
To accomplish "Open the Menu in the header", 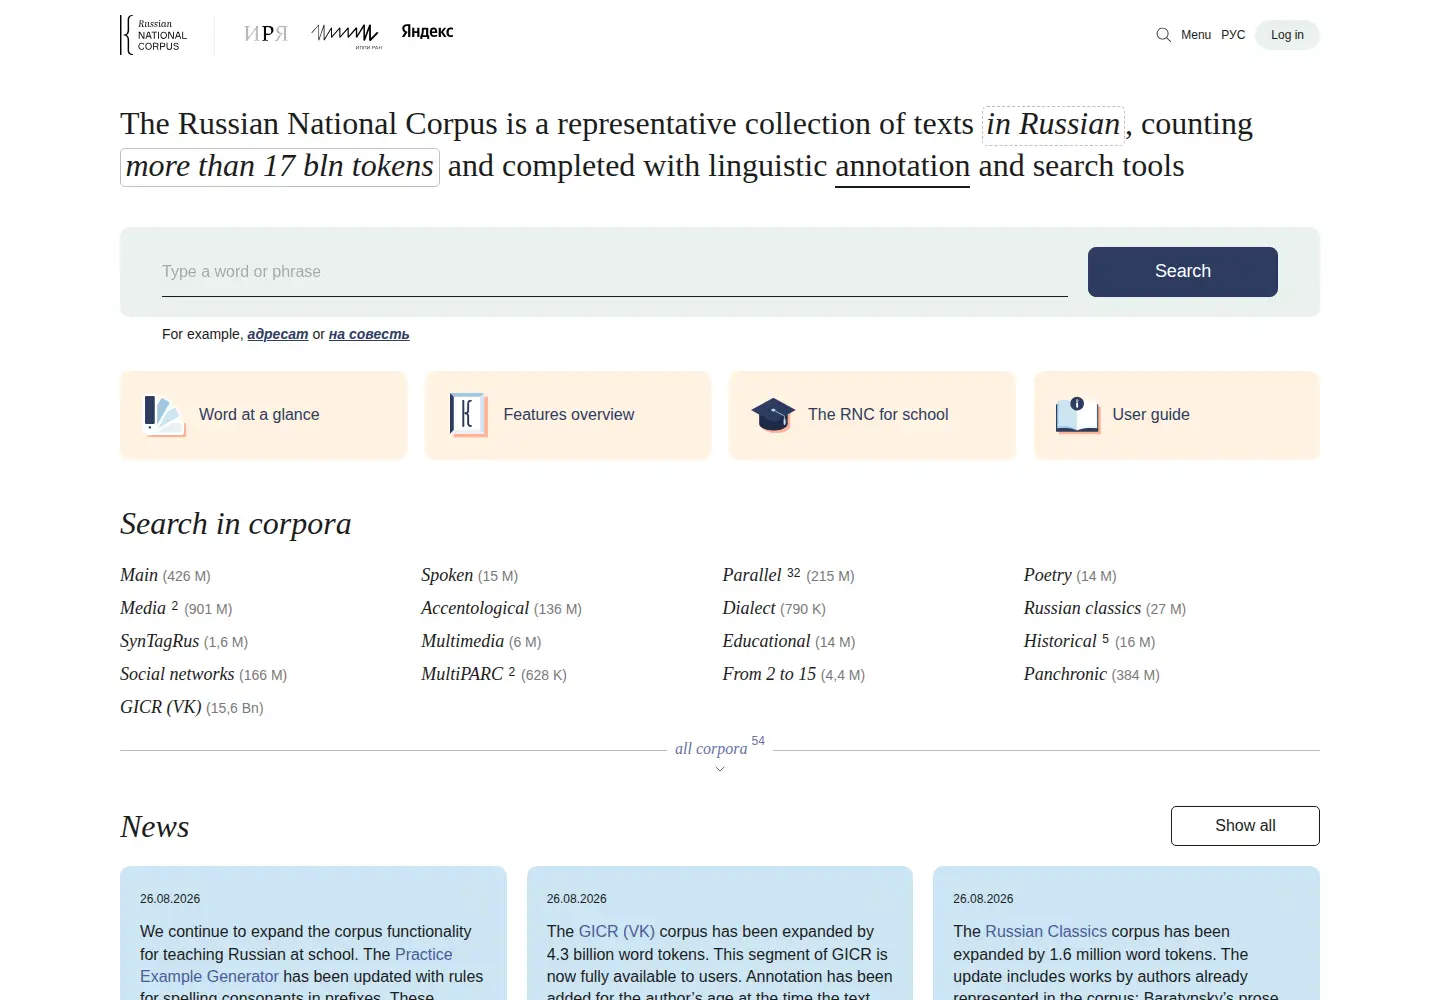I will pyautogui.click(x=1196, y=35).
